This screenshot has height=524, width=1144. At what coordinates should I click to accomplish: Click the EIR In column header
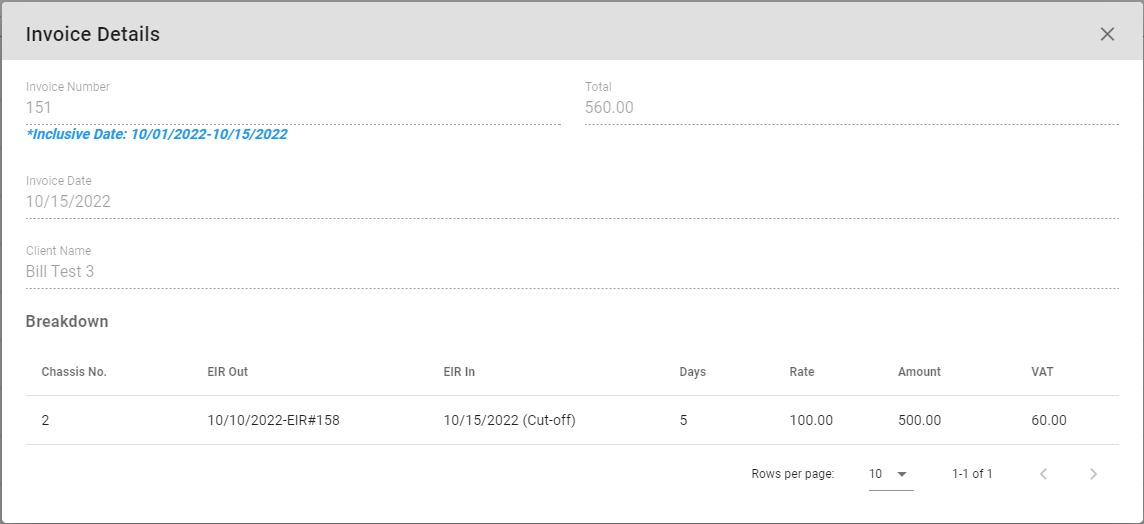(x=459, y=372)
